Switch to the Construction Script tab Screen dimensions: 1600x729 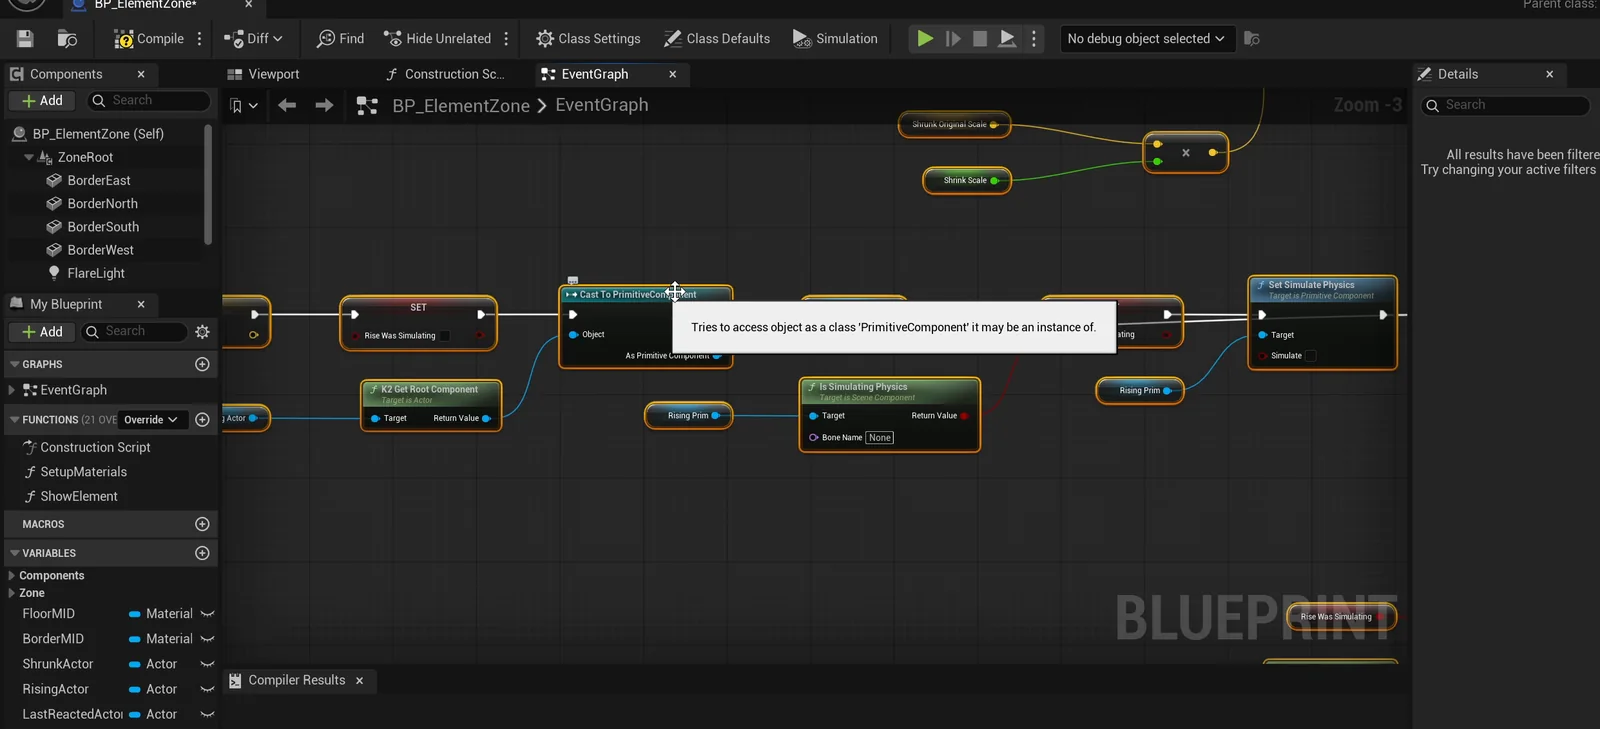pos(445,74)
